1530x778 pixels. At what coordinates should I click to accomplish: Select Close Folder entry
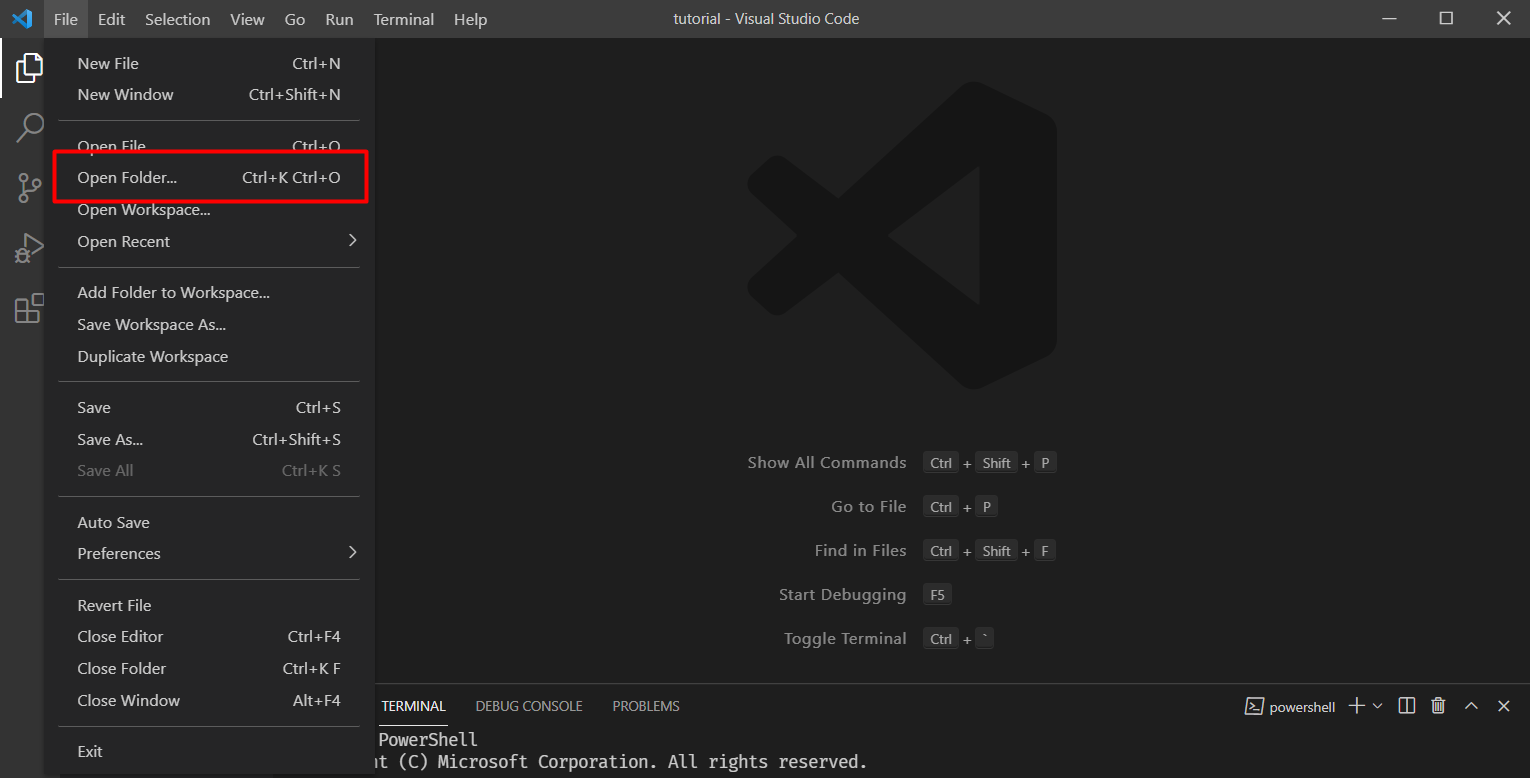pyautogui.click(x=209, y=669)
